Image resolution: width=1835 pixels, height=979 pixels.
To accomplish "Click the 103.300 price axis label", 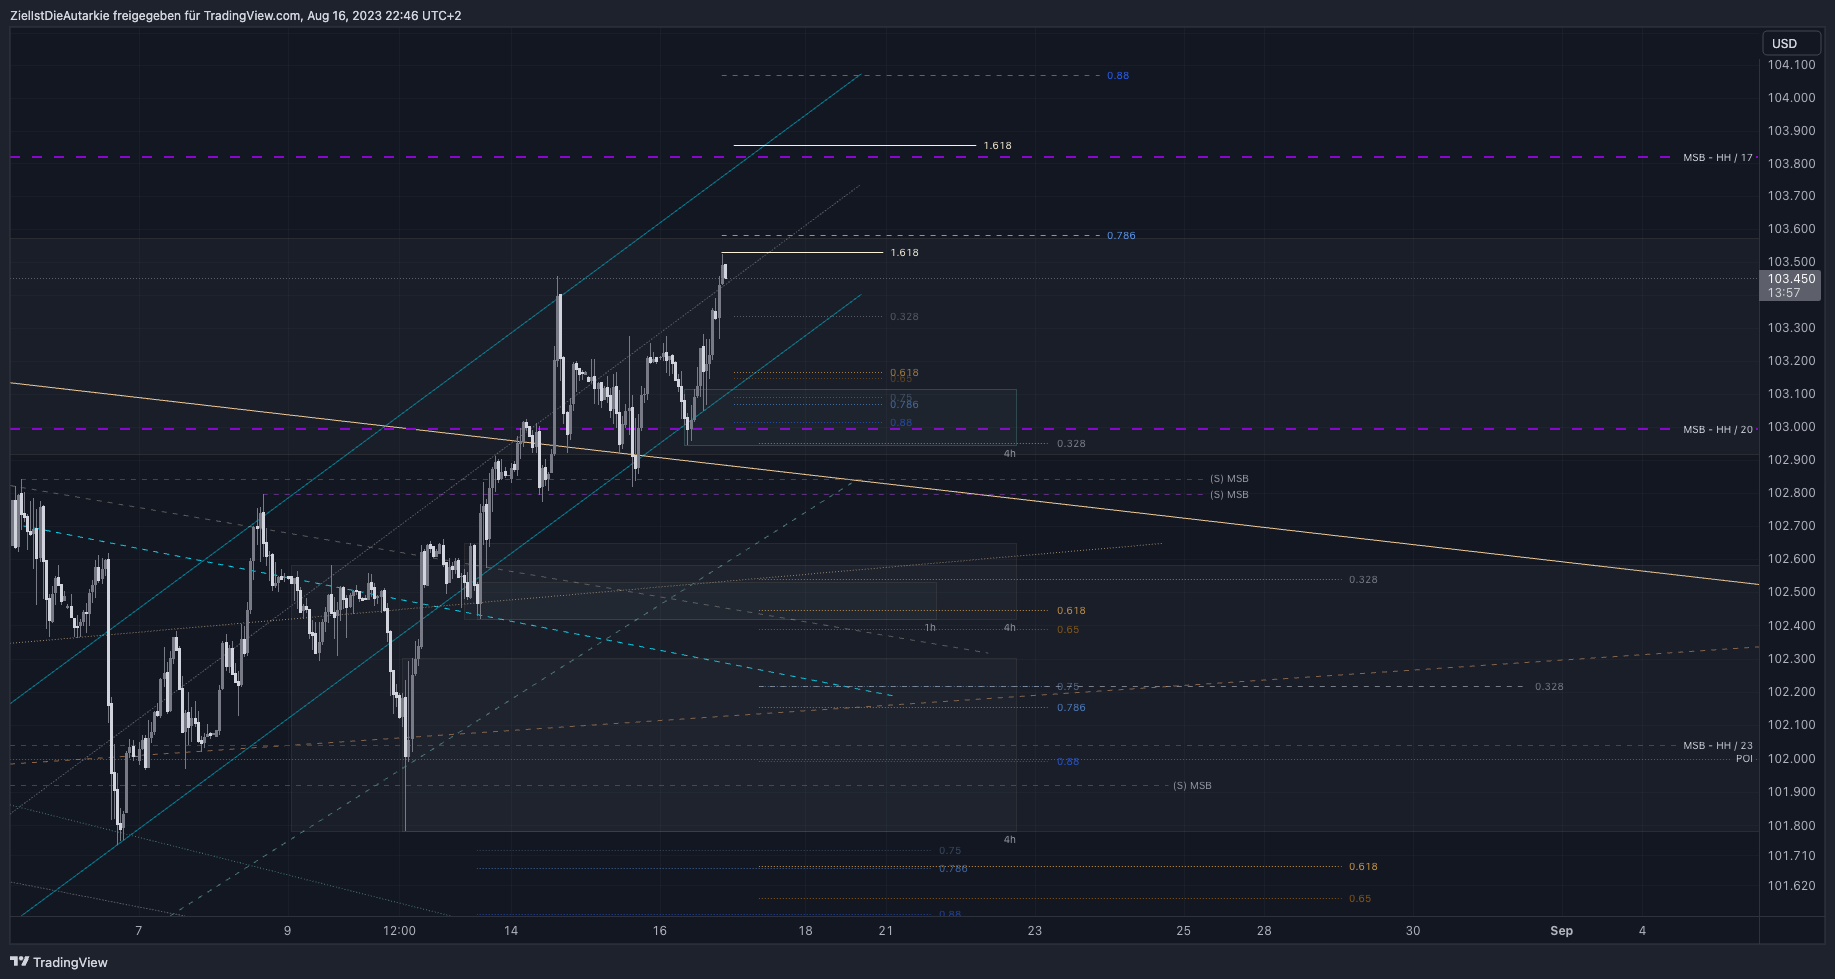I will pyautogui.click(x=1791, y=328).
